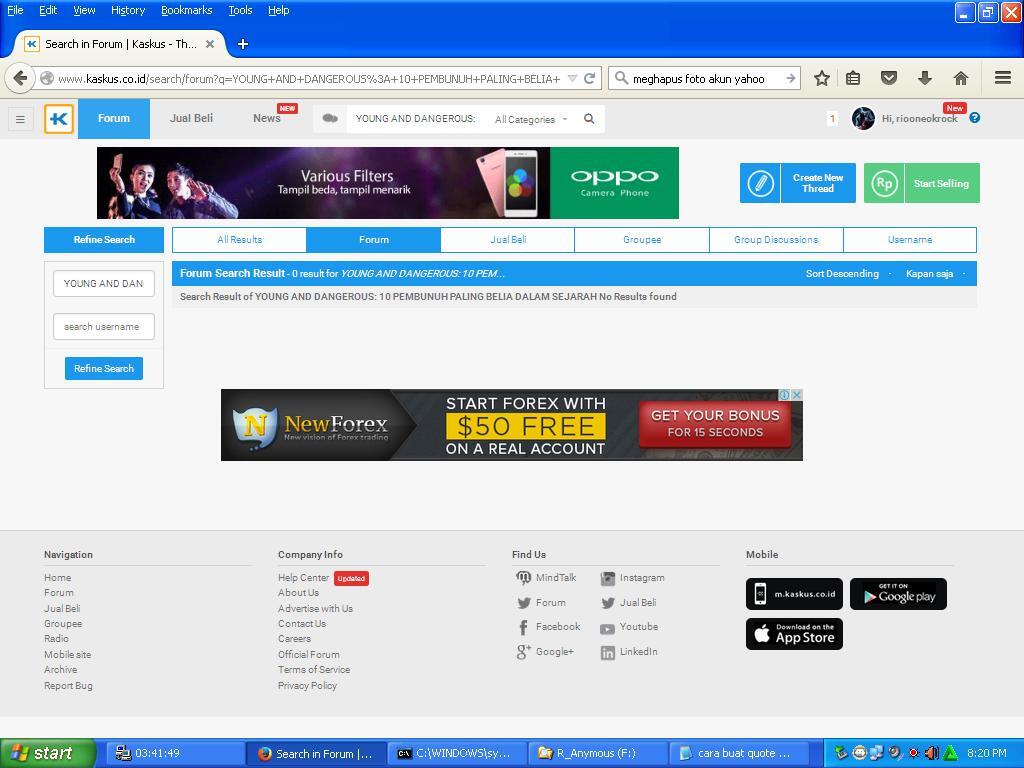This screenshot has height=768, width=1024.
Task: Close the NewForex ad with the X icon
Action: coord(797,394)
